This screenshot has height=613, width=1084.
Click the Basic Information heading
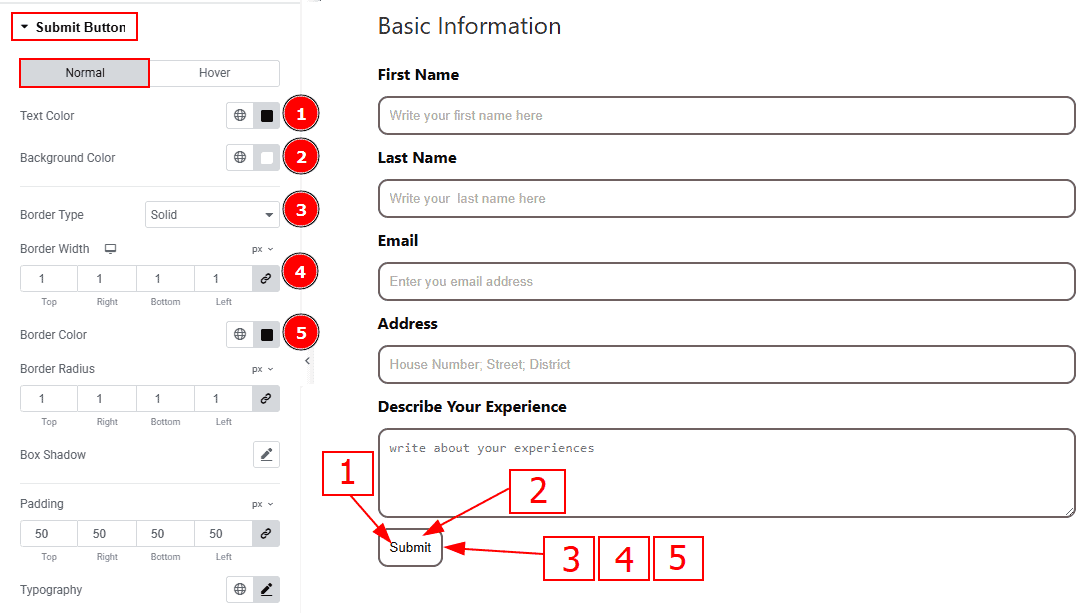pyautogui.click(x=469, y=26)
